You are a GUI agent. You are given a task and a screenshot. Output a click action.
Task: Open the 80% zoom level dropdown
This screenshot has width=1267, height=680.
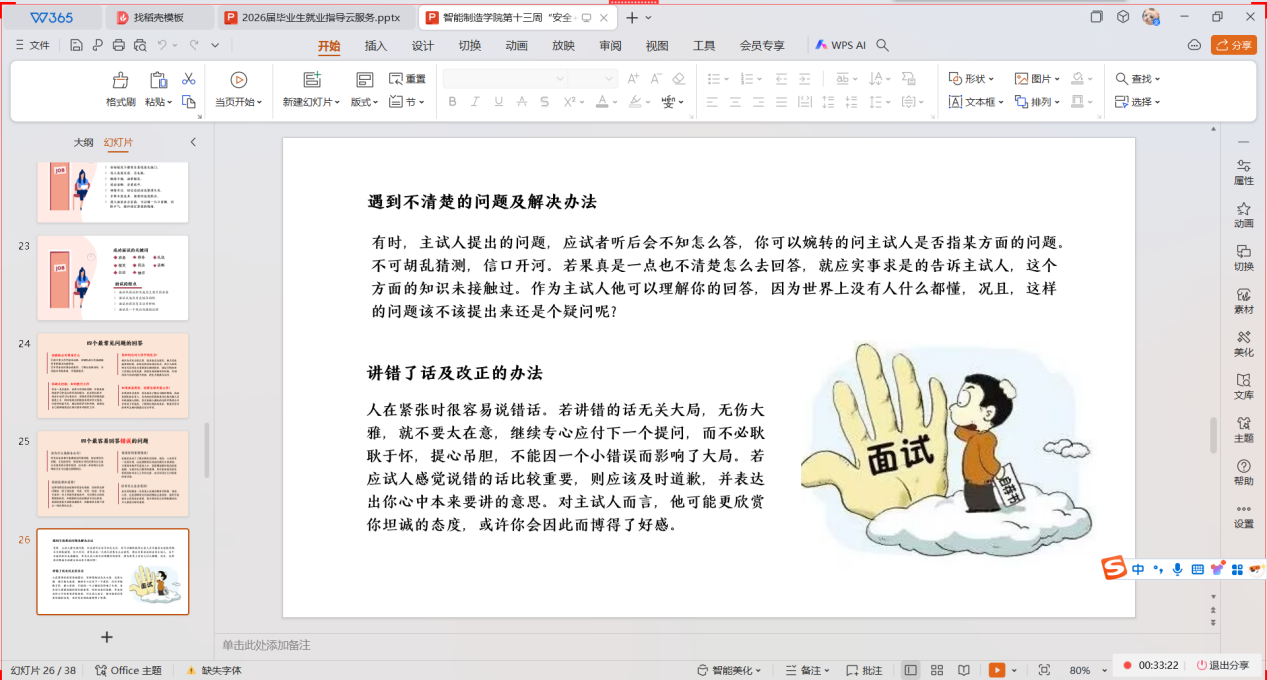(x=1085, y=670)
